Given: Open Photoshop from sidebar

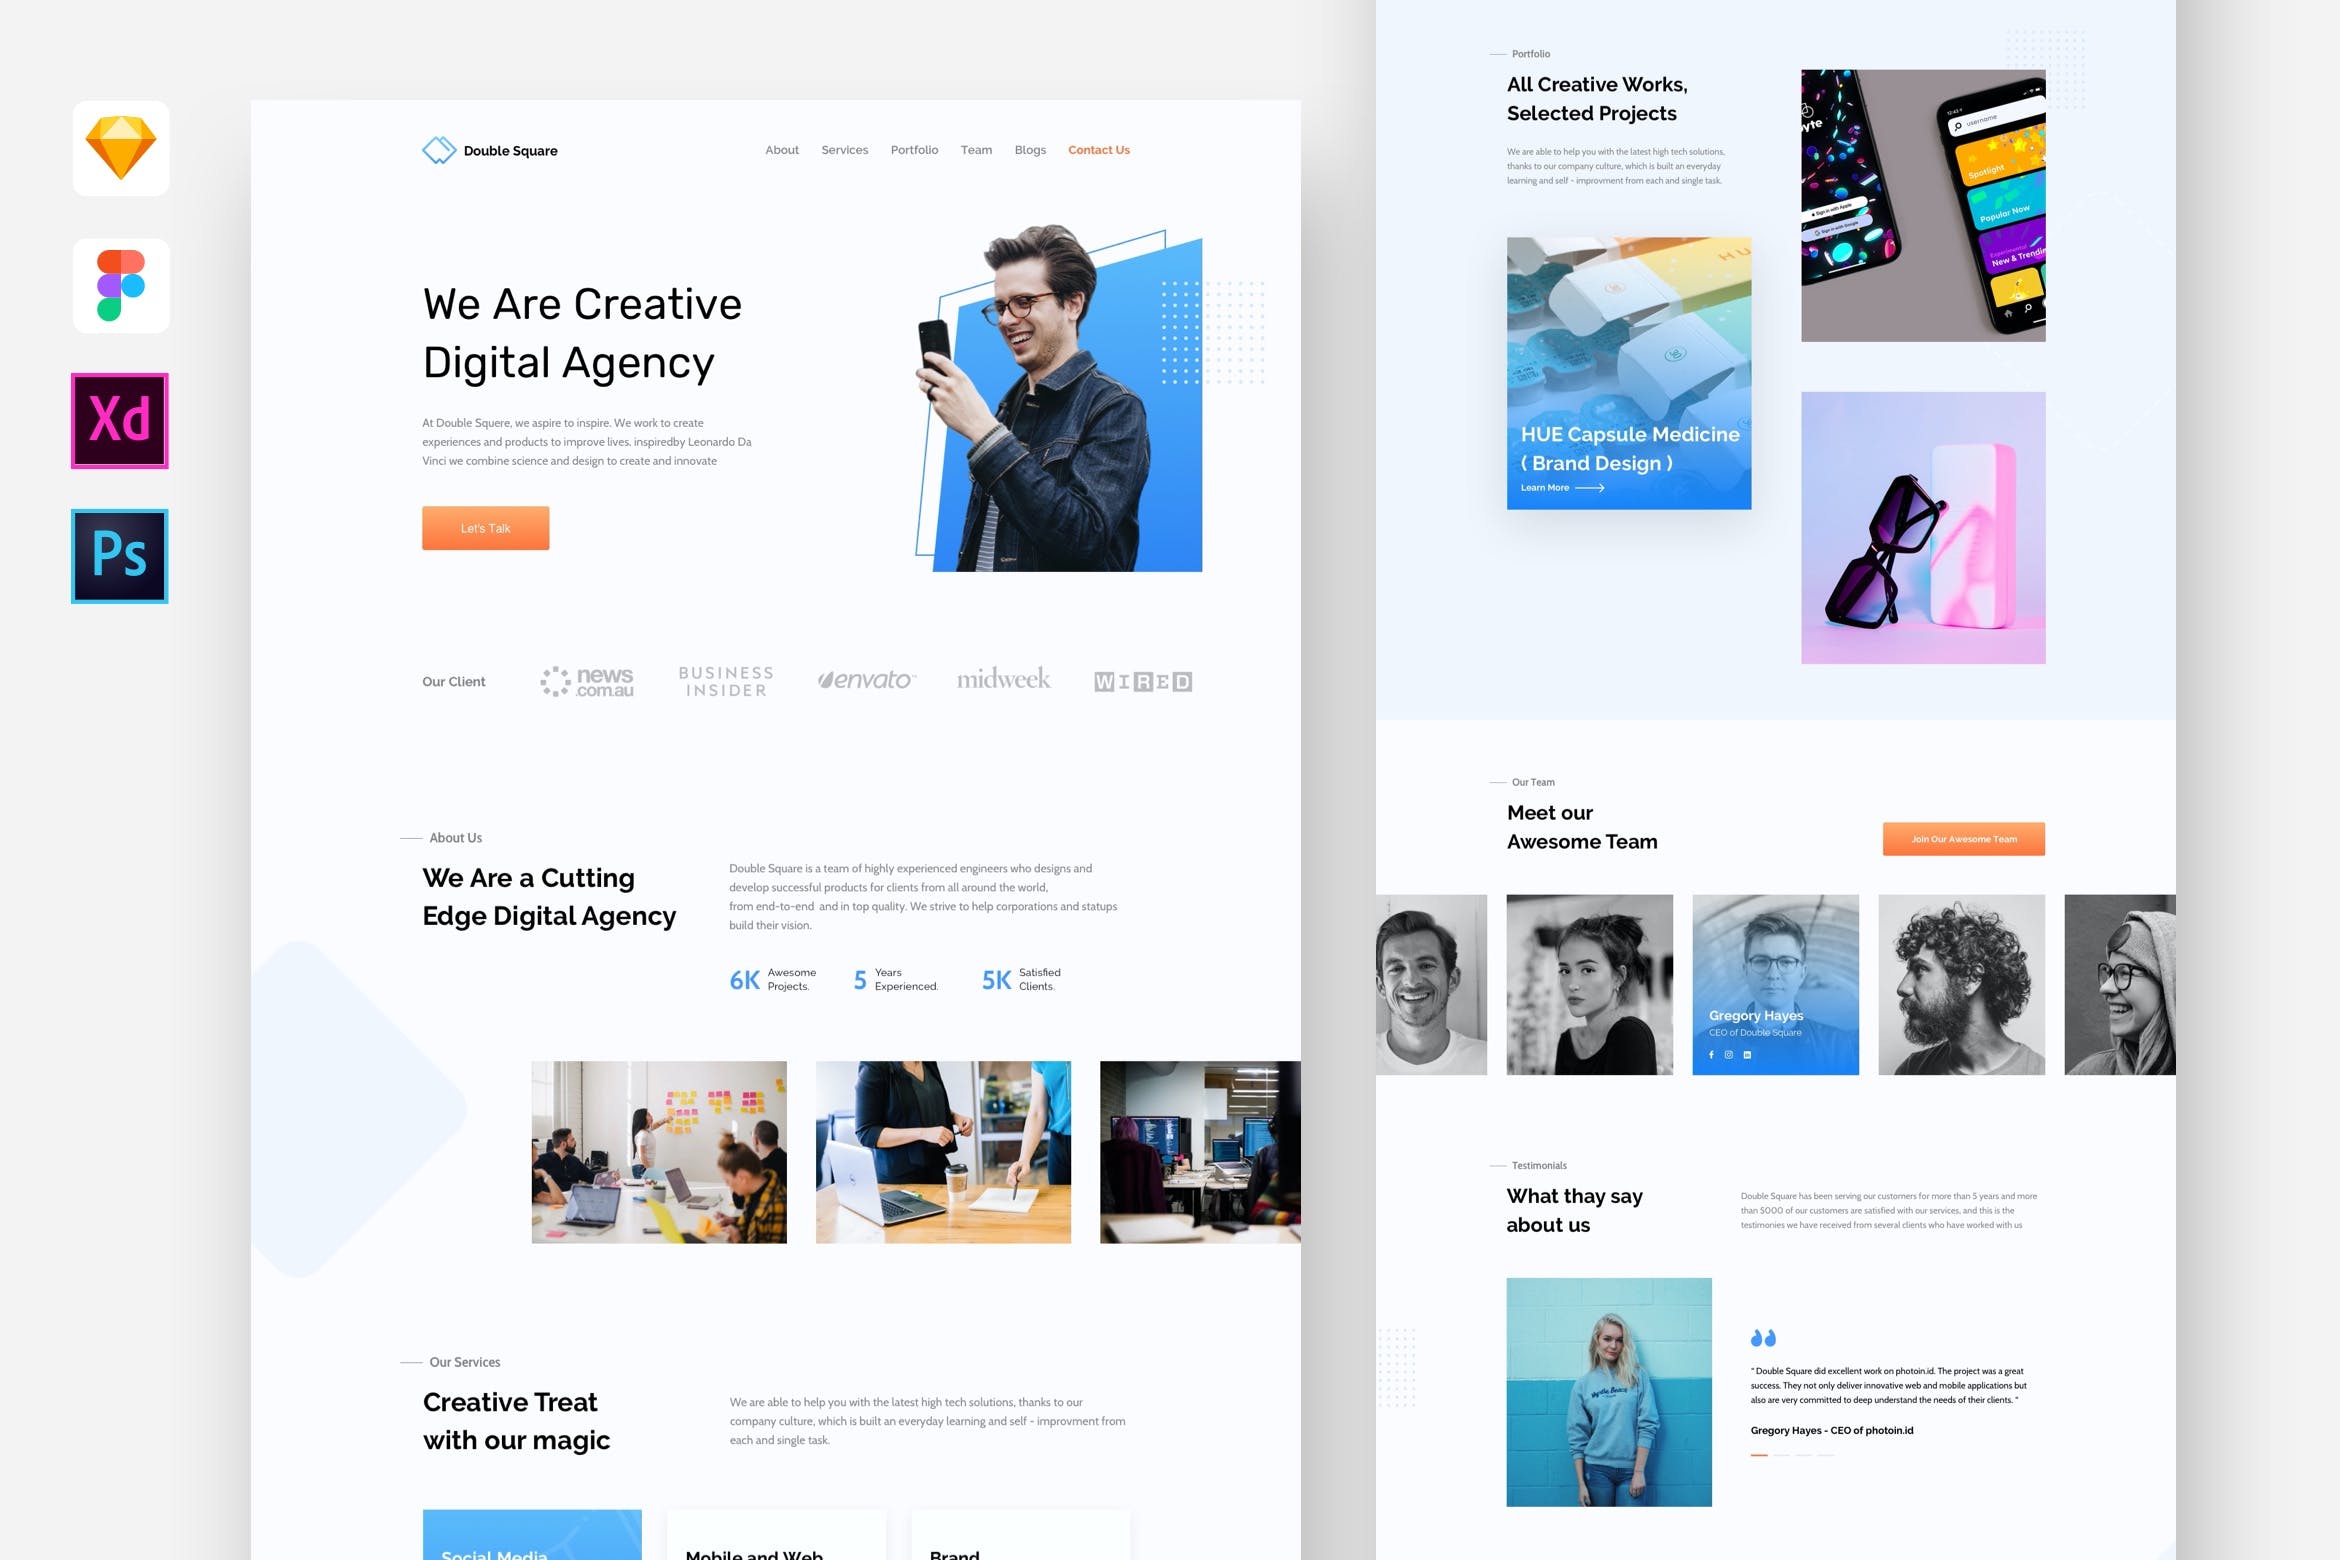Looking at the screenshot, I should coord(118,555).
